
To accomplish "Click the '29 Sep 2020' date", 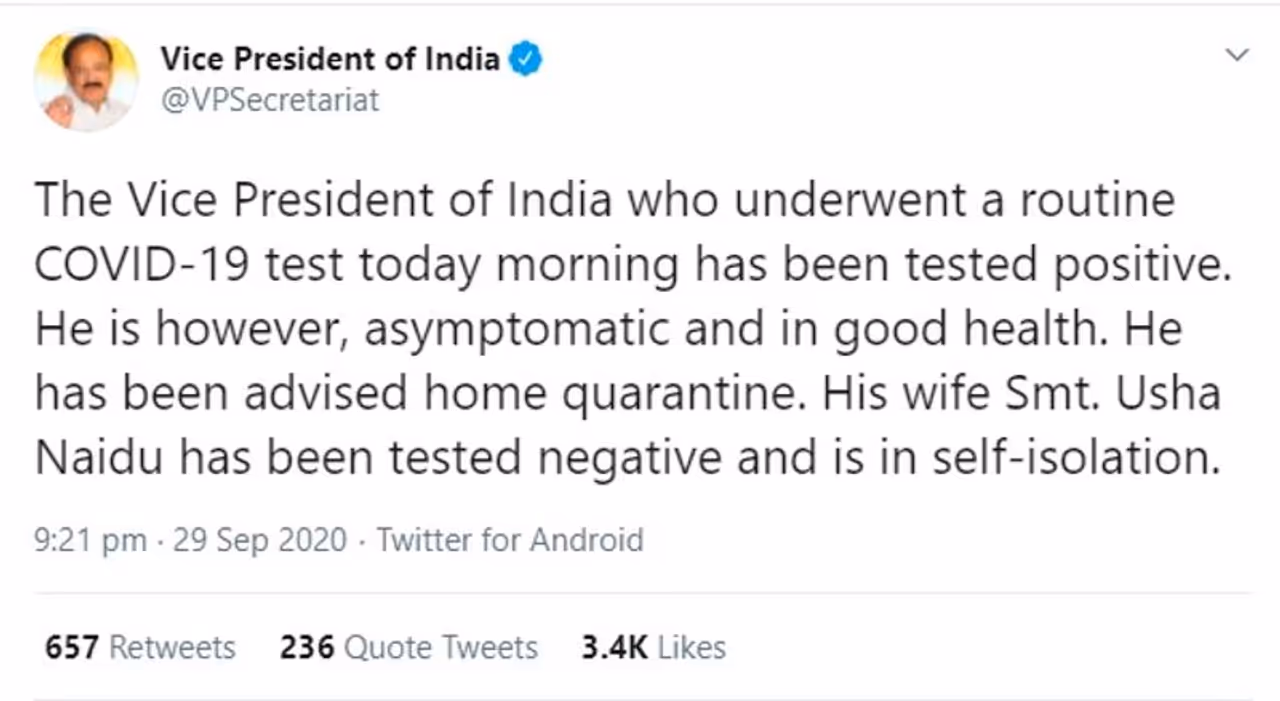I will click(x=260, y=541).
